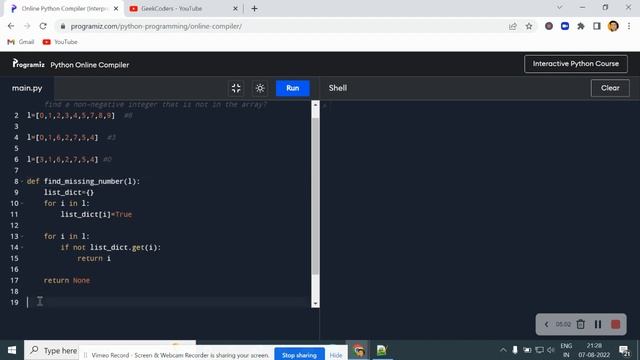The image size is (640, 360).
Task: Select the main.py file tab
Action: (x=27, y=88)
